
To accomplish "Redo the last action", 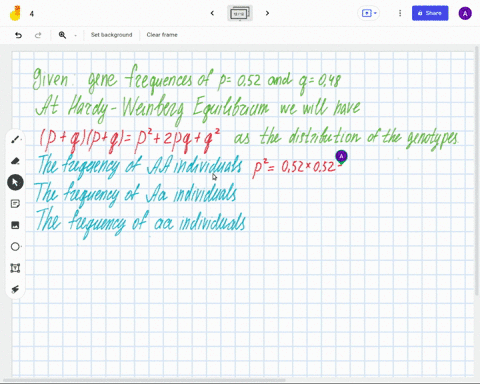I will pyautogui.click(x=38, y=35).
